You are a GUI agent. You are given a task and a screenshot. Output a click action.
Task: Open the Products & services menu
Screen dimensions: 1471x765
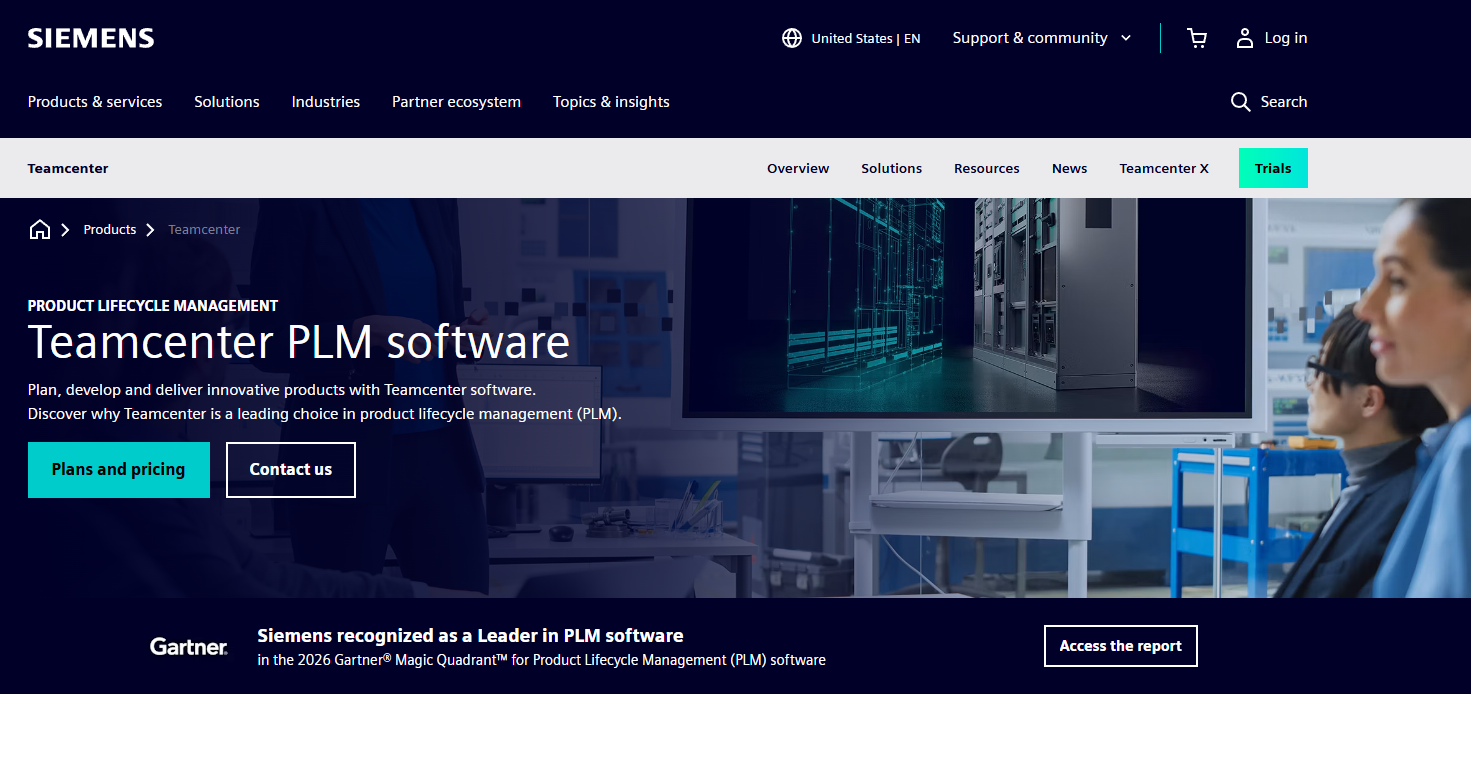95,102
